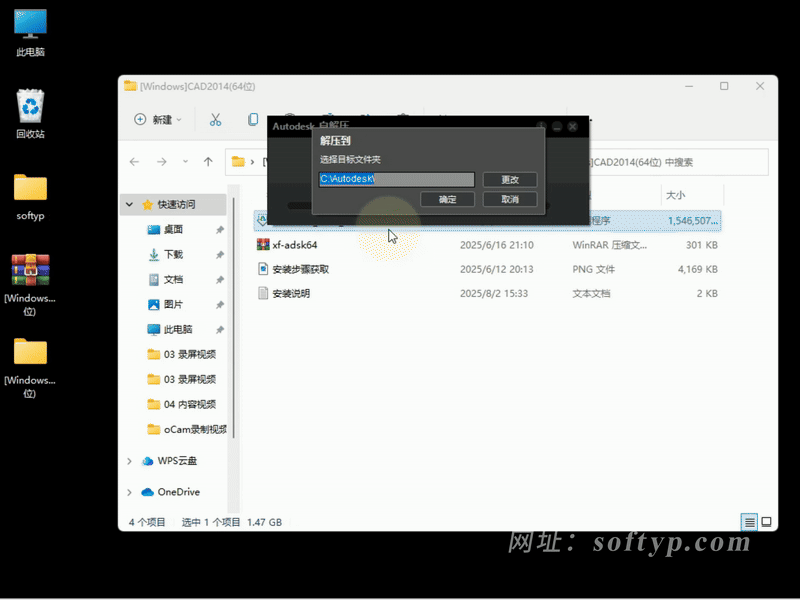Screen dimensions: 800x600
Task: Unpin 图片 pin icon
Action: point(220,305)
